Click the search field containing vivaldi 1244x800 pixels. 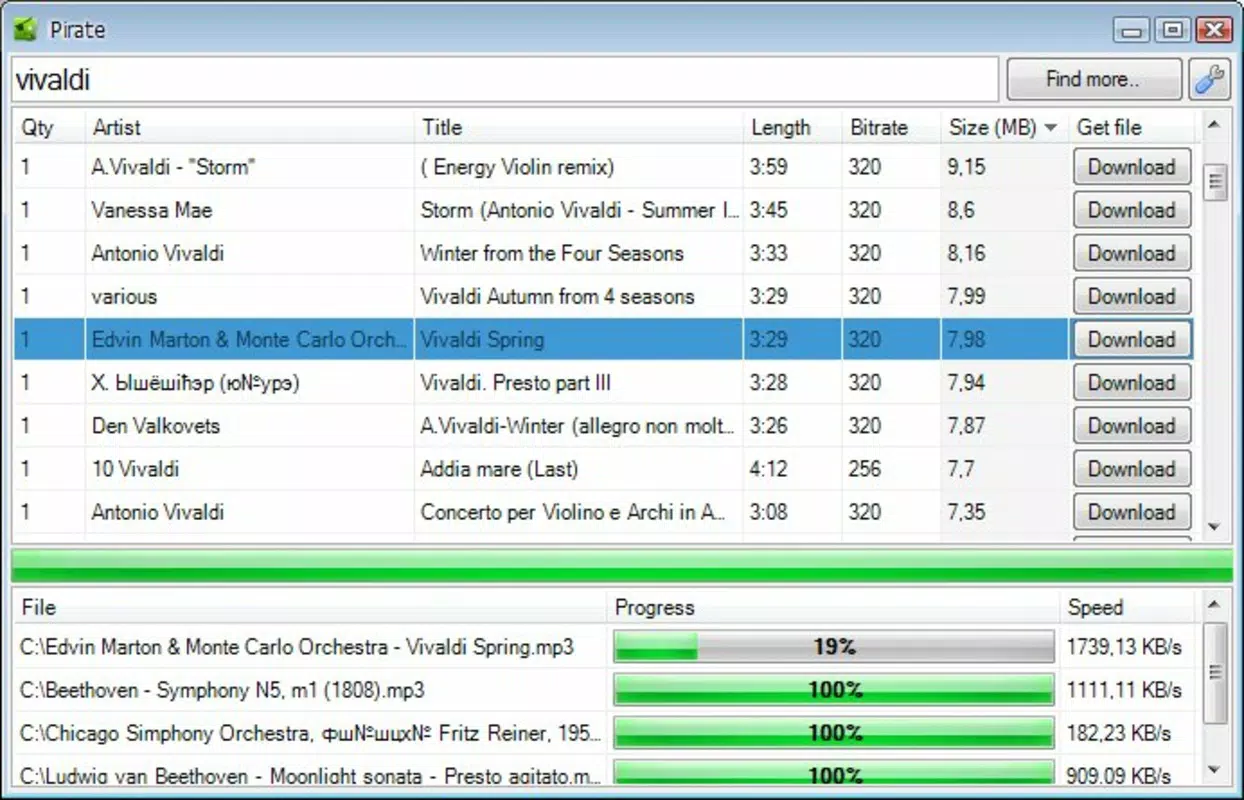pyautogui.click(x=505, y=80)
